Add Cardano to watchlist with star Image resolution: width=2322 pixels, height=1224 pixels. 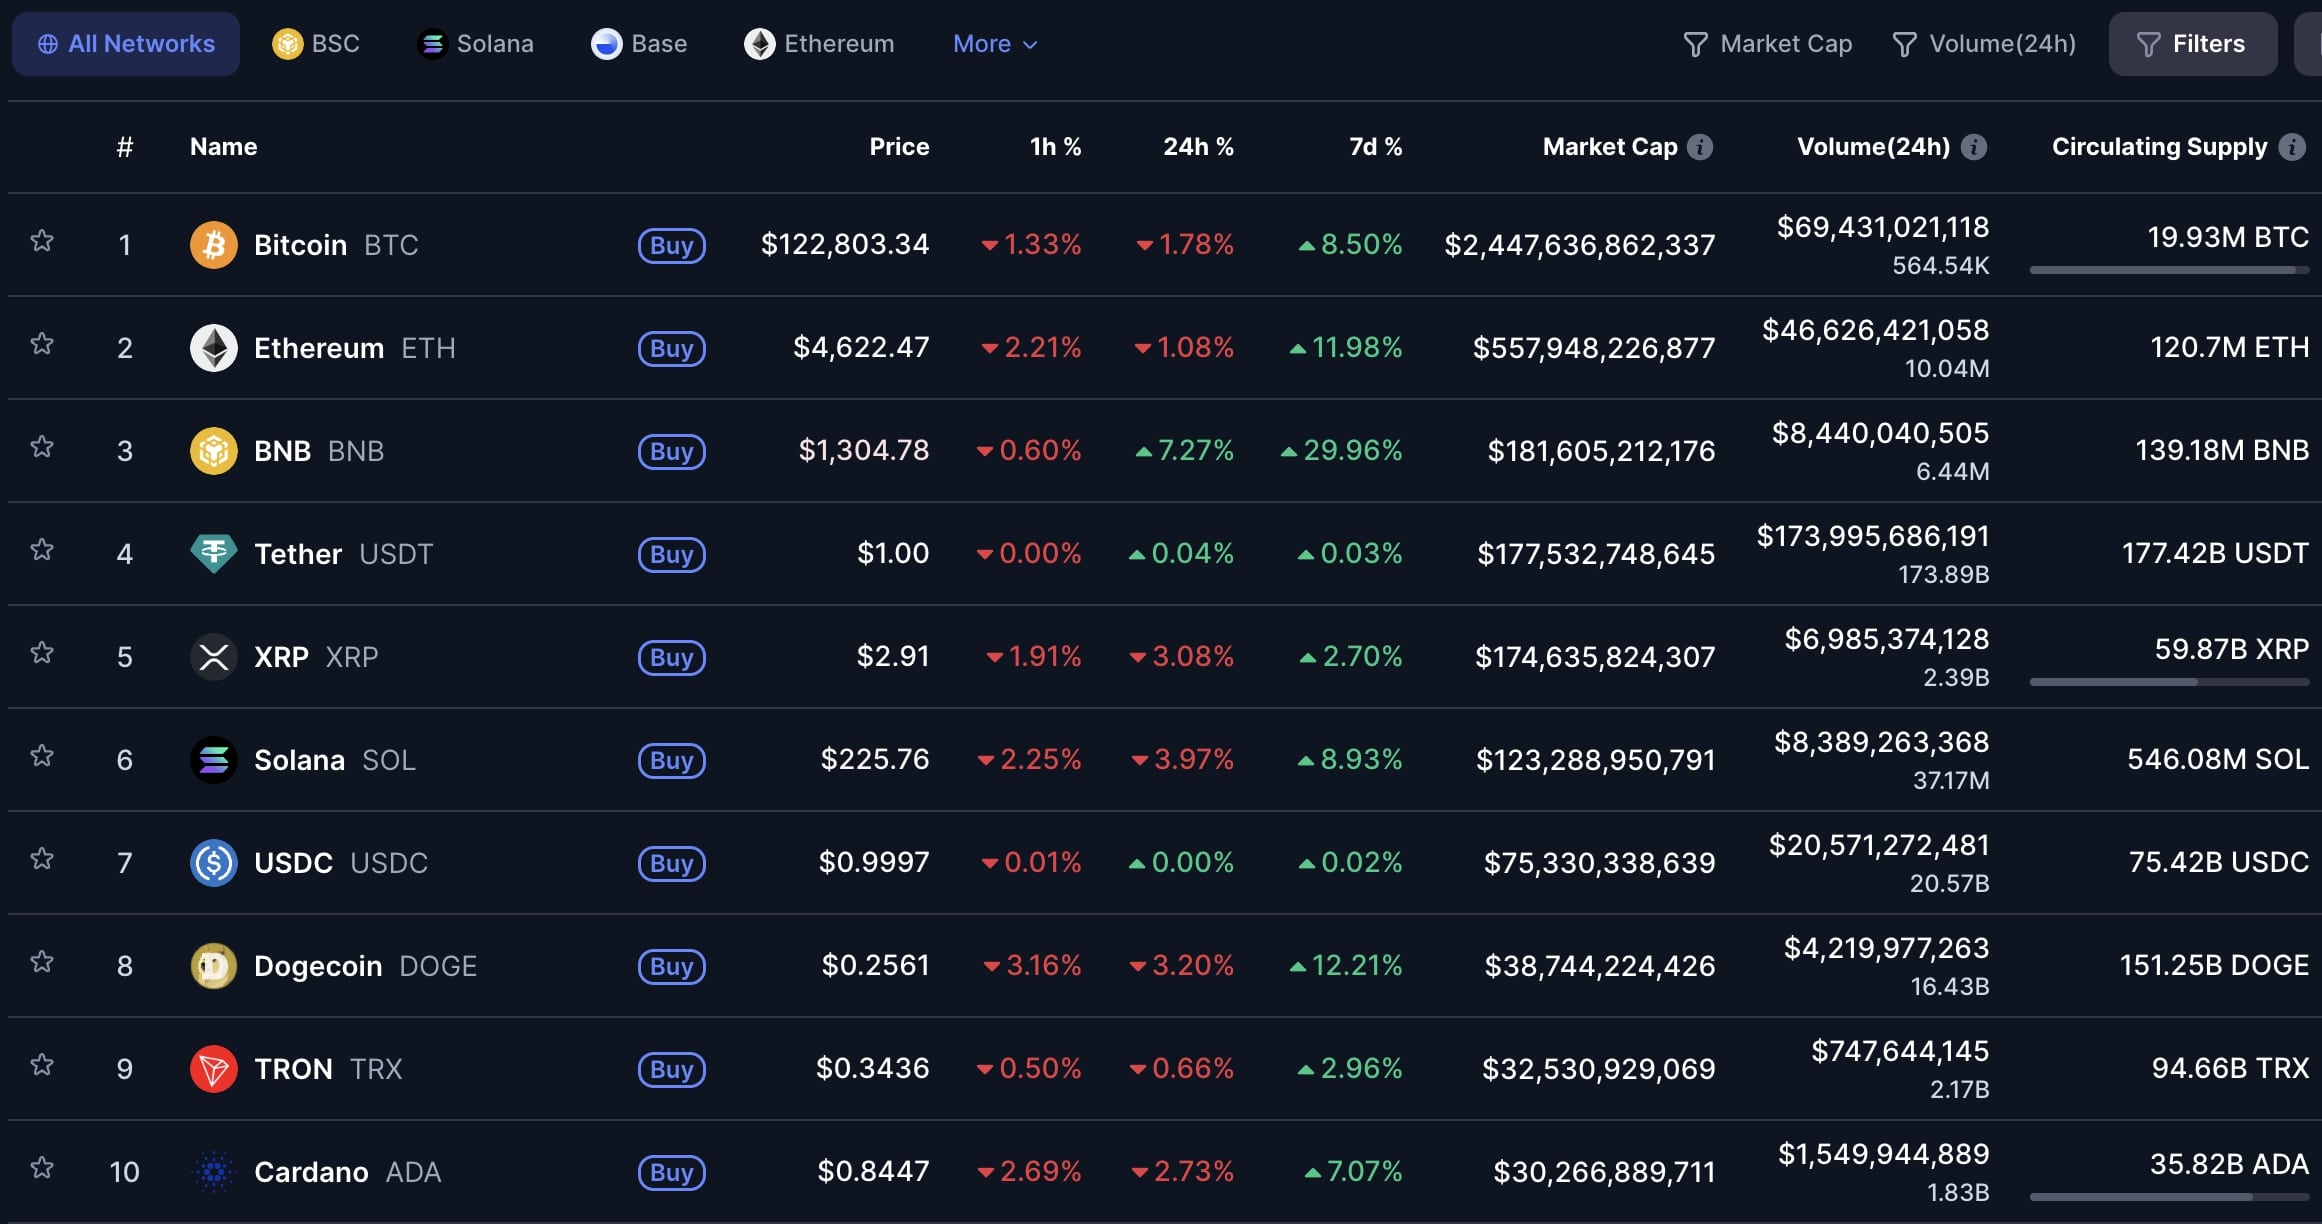42,1168
